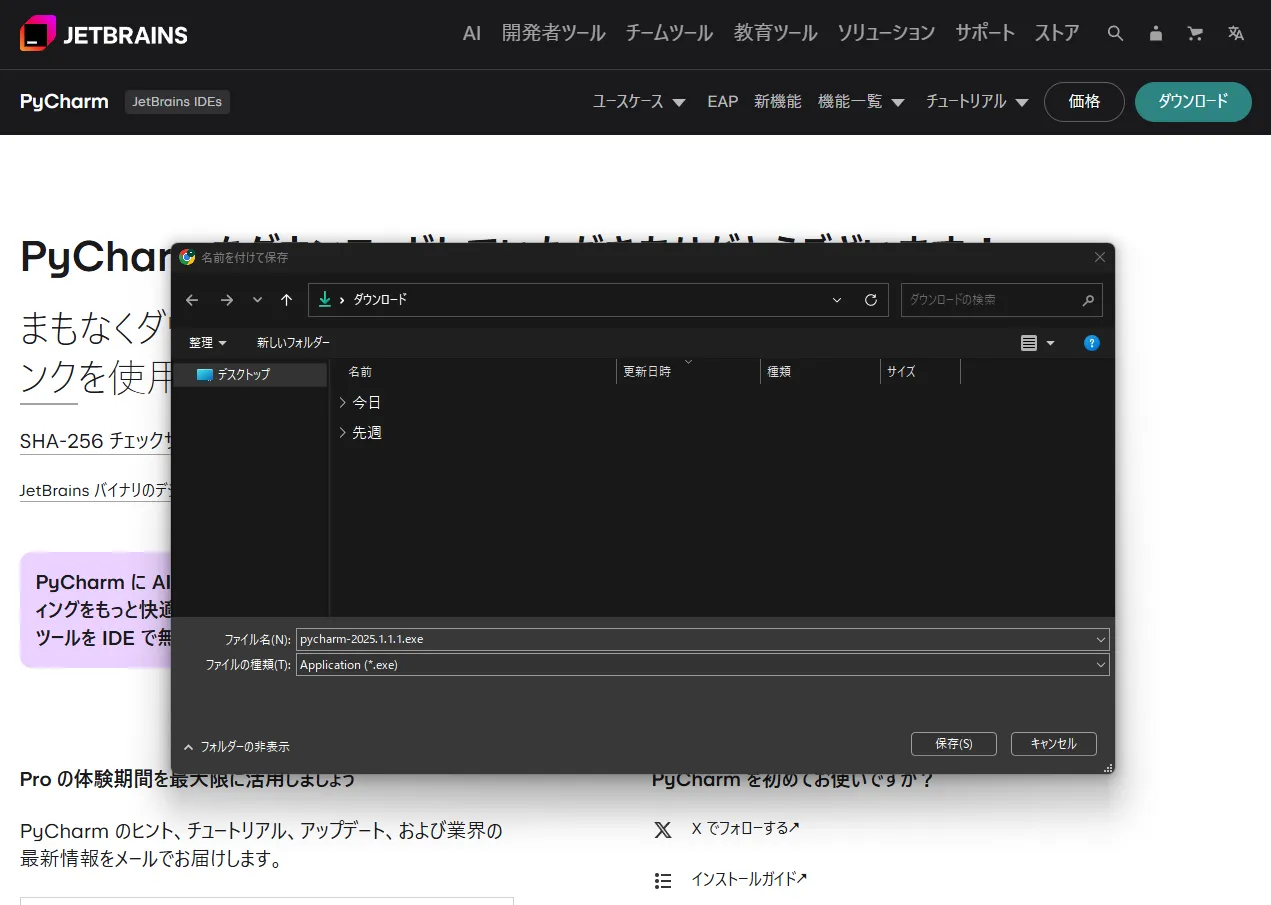1271x905 pixels.
Task: Click the JetBrains logo
Action: 104,34
